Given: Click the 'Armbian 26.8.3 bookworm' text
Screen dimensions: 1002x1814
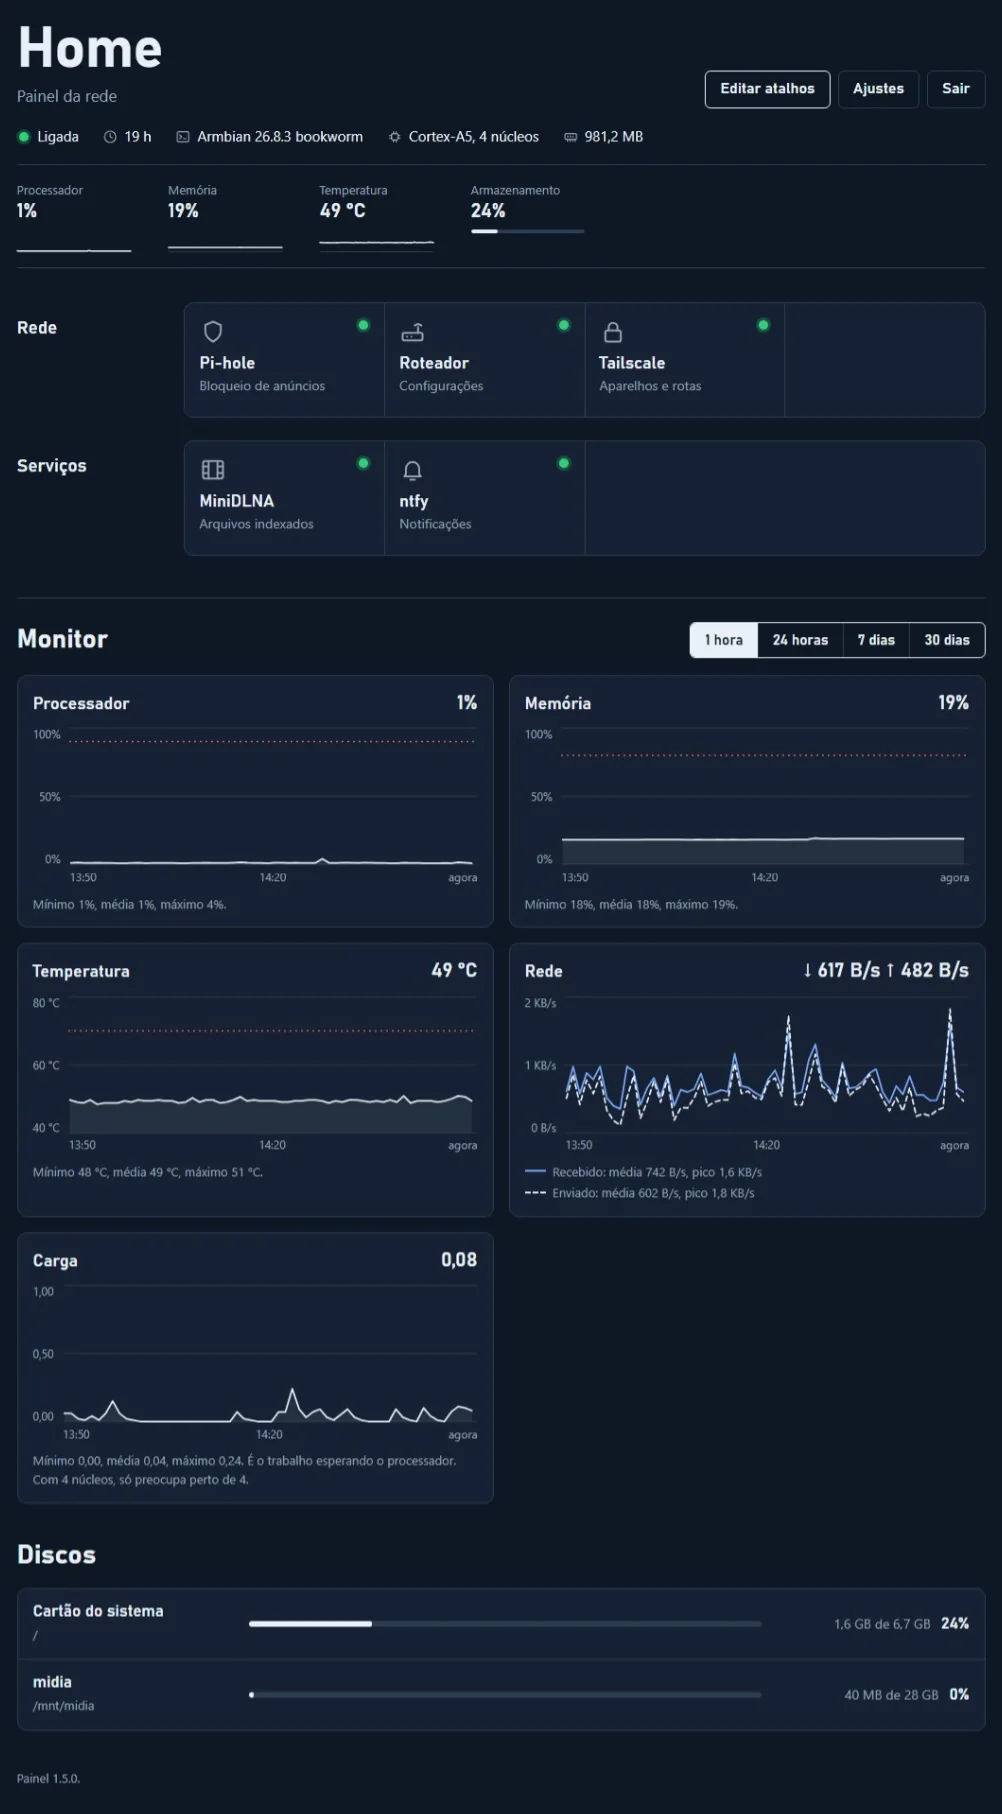Looking at the screenshot, I should click(x=280, y=137).
